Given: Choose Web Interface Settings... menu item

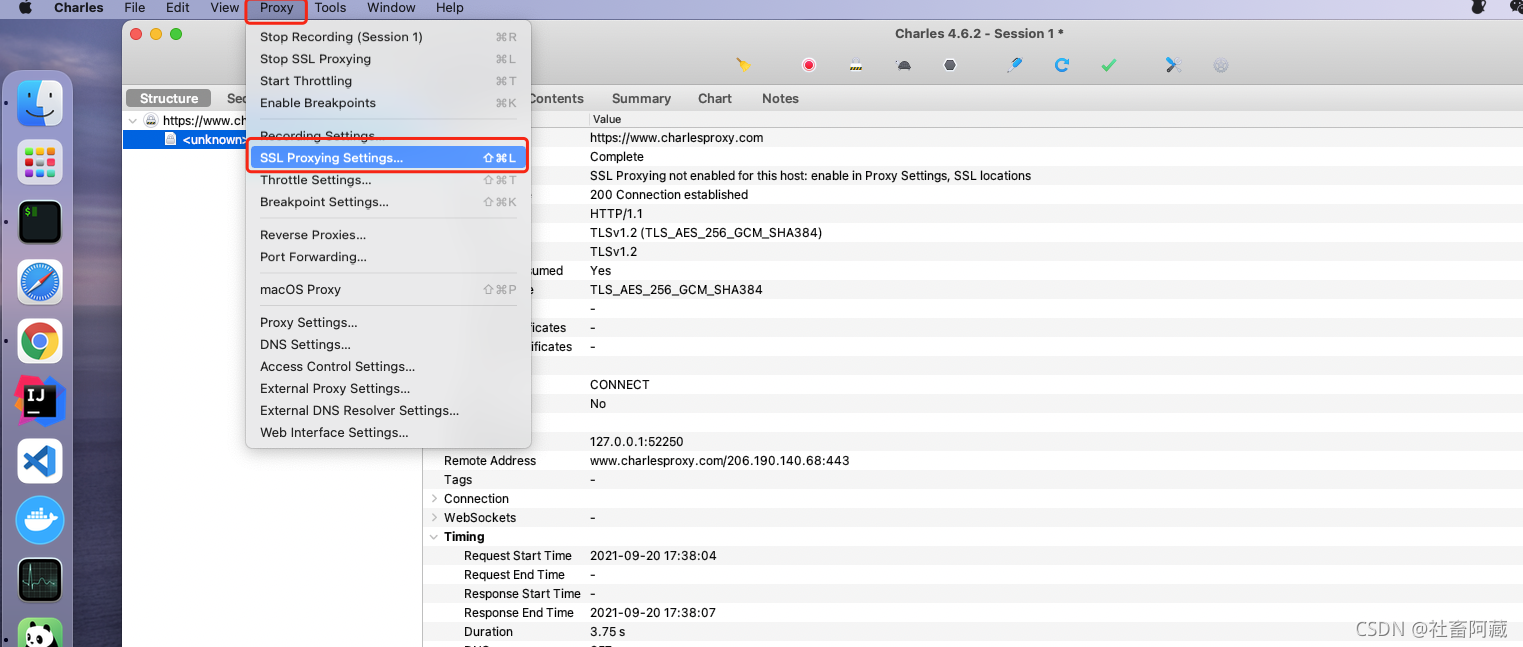Looking at the screenshot, I should [388, 433].
